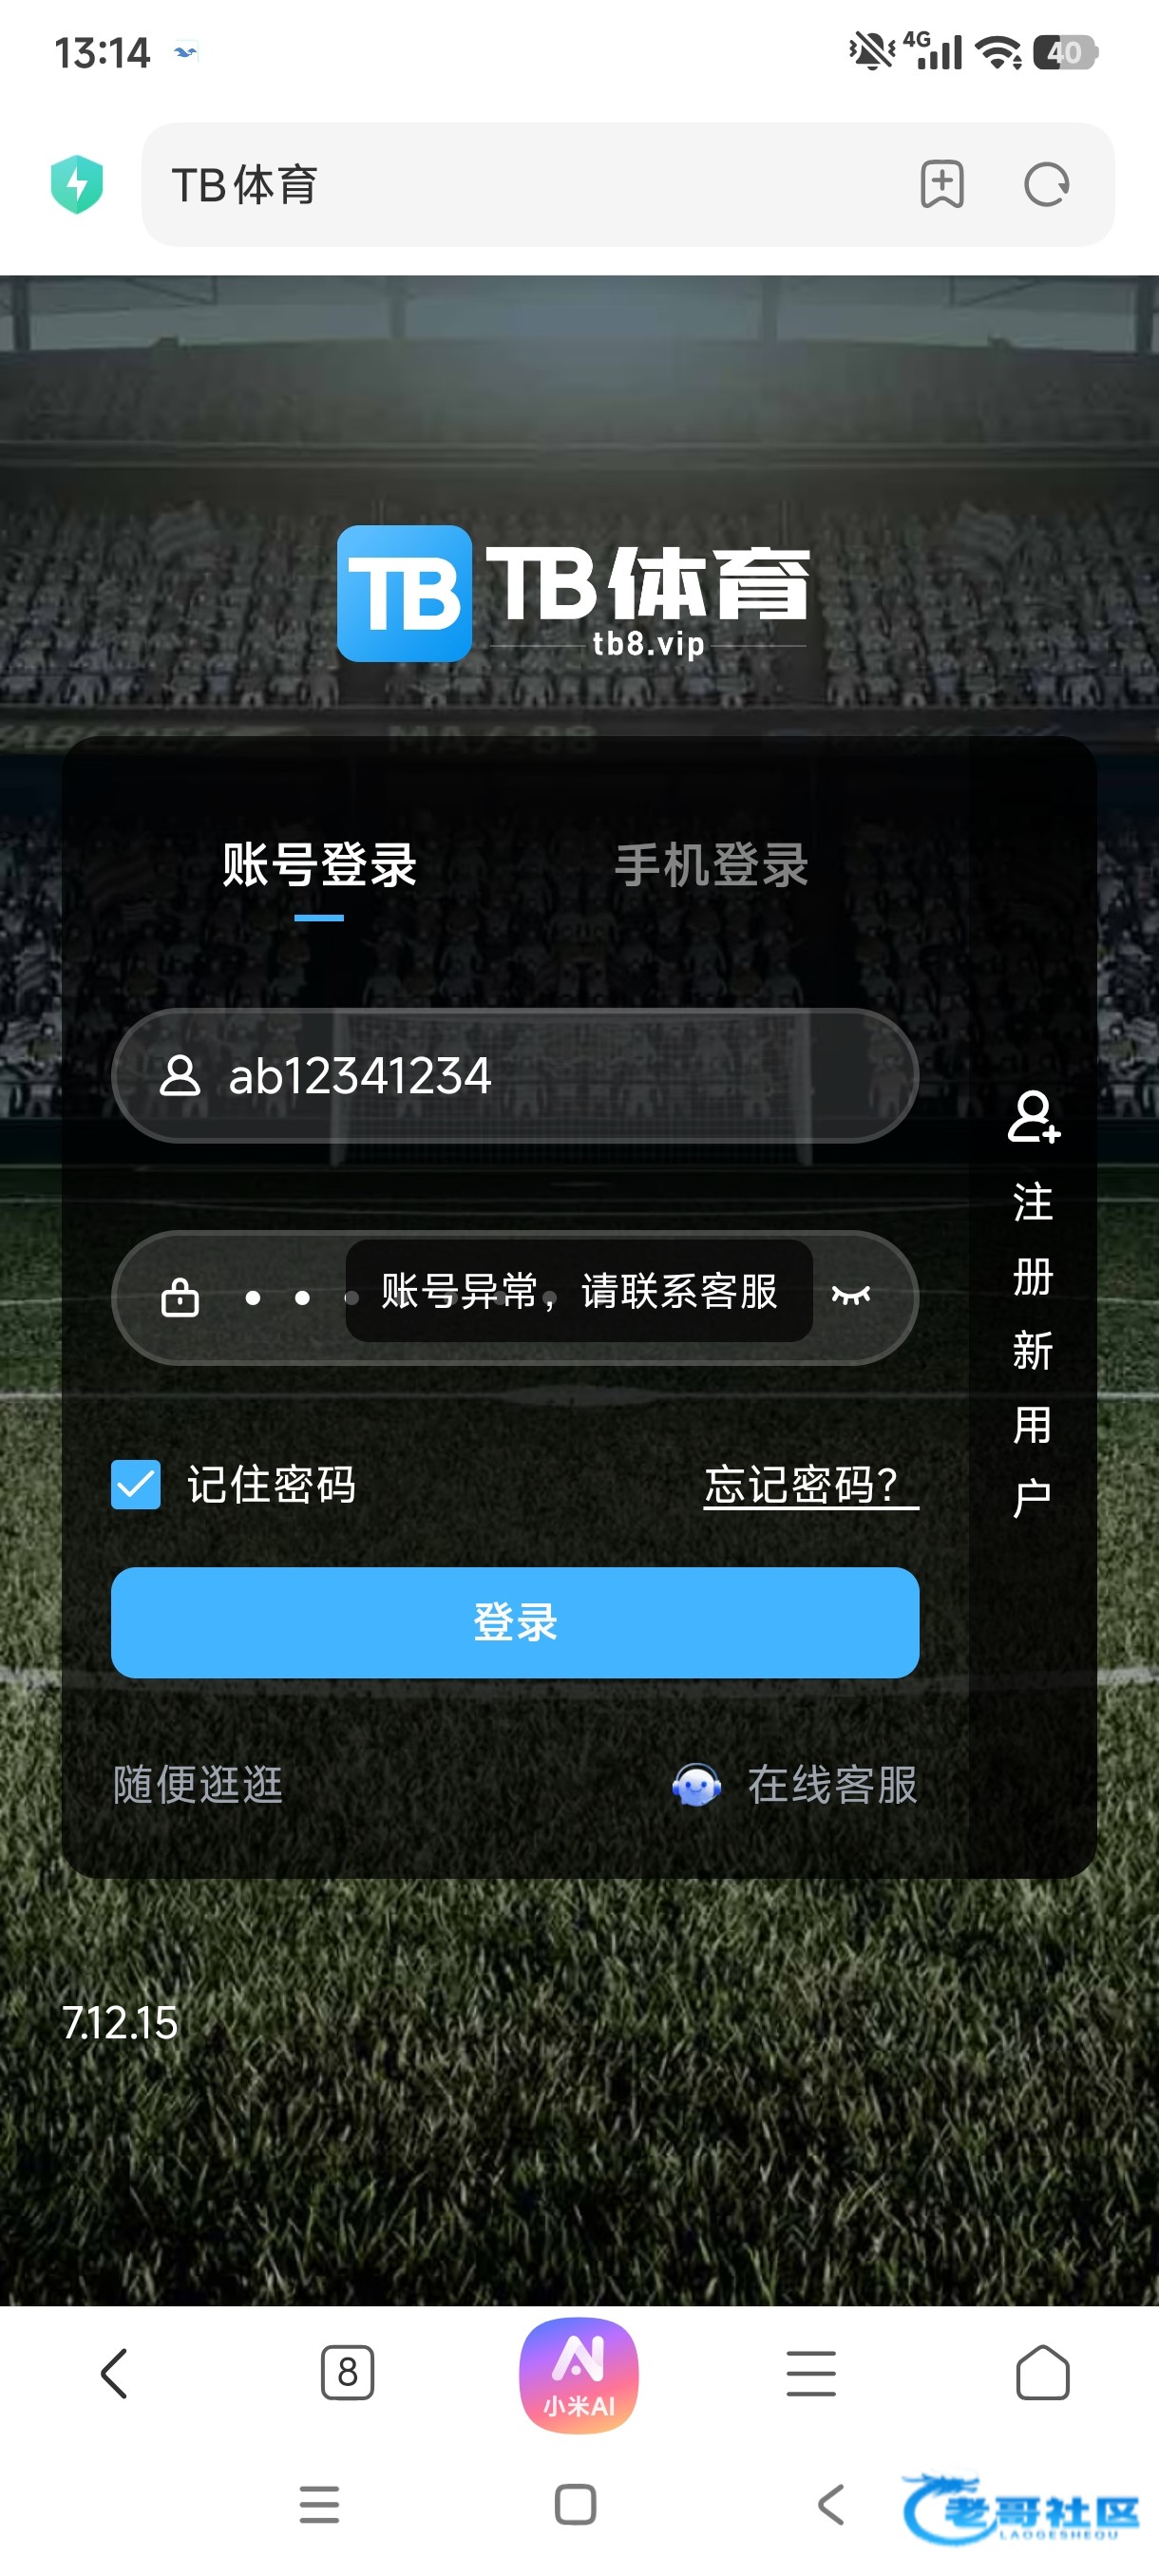
Task: Tap the green shield security icon
Action: [77, 184]
